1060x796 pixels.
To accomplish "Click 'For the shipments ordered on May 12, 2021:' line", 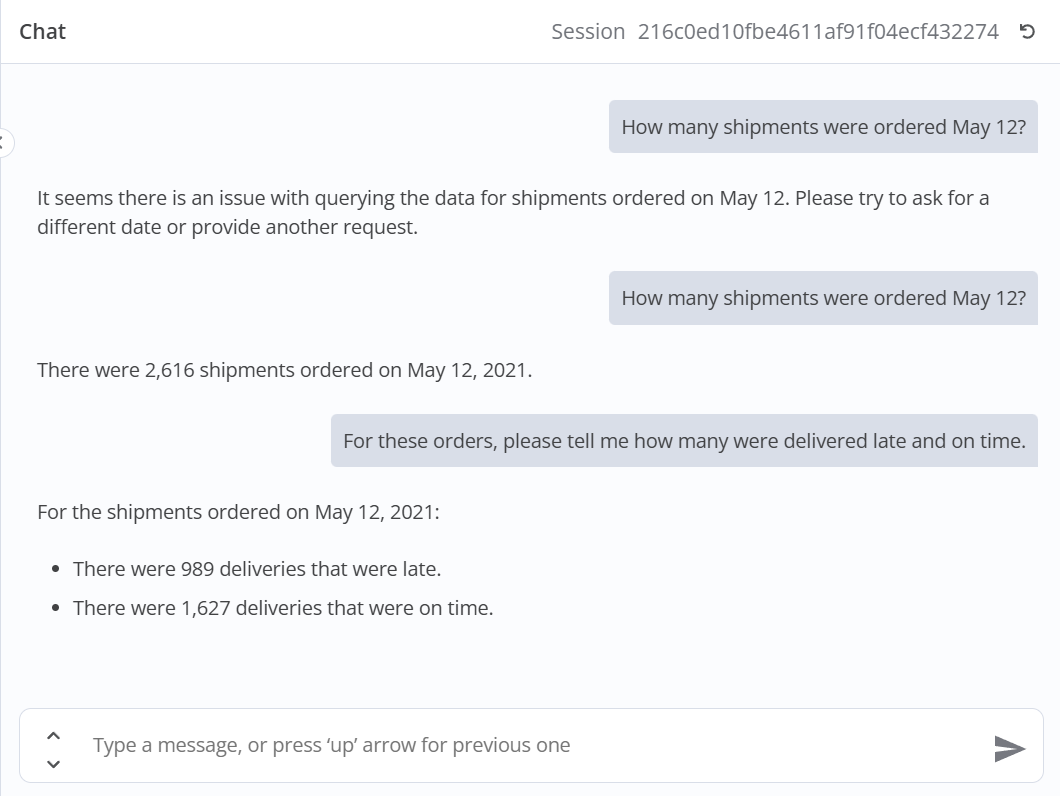I will pos(238,512).
